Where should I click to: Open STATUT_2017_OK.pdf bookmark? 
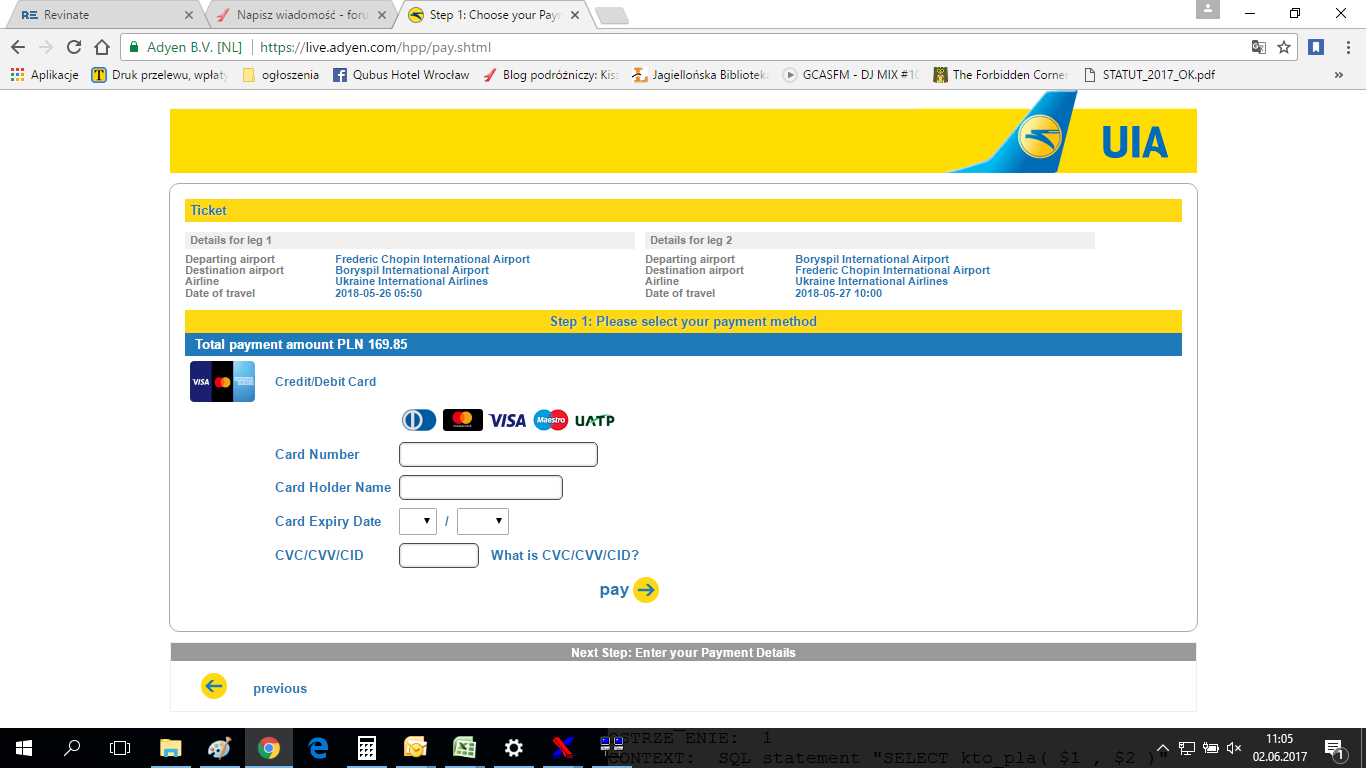tap(1149, 74)
